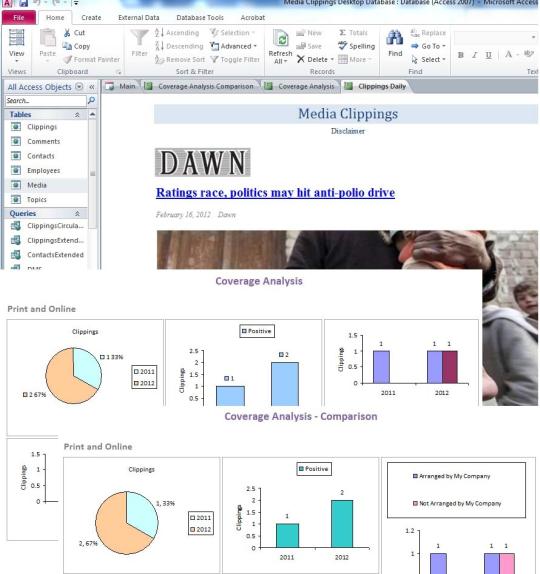Click the Save icon in quick access toolbar
The width and height of the screenshot is (540, 574).
point(23,4)
